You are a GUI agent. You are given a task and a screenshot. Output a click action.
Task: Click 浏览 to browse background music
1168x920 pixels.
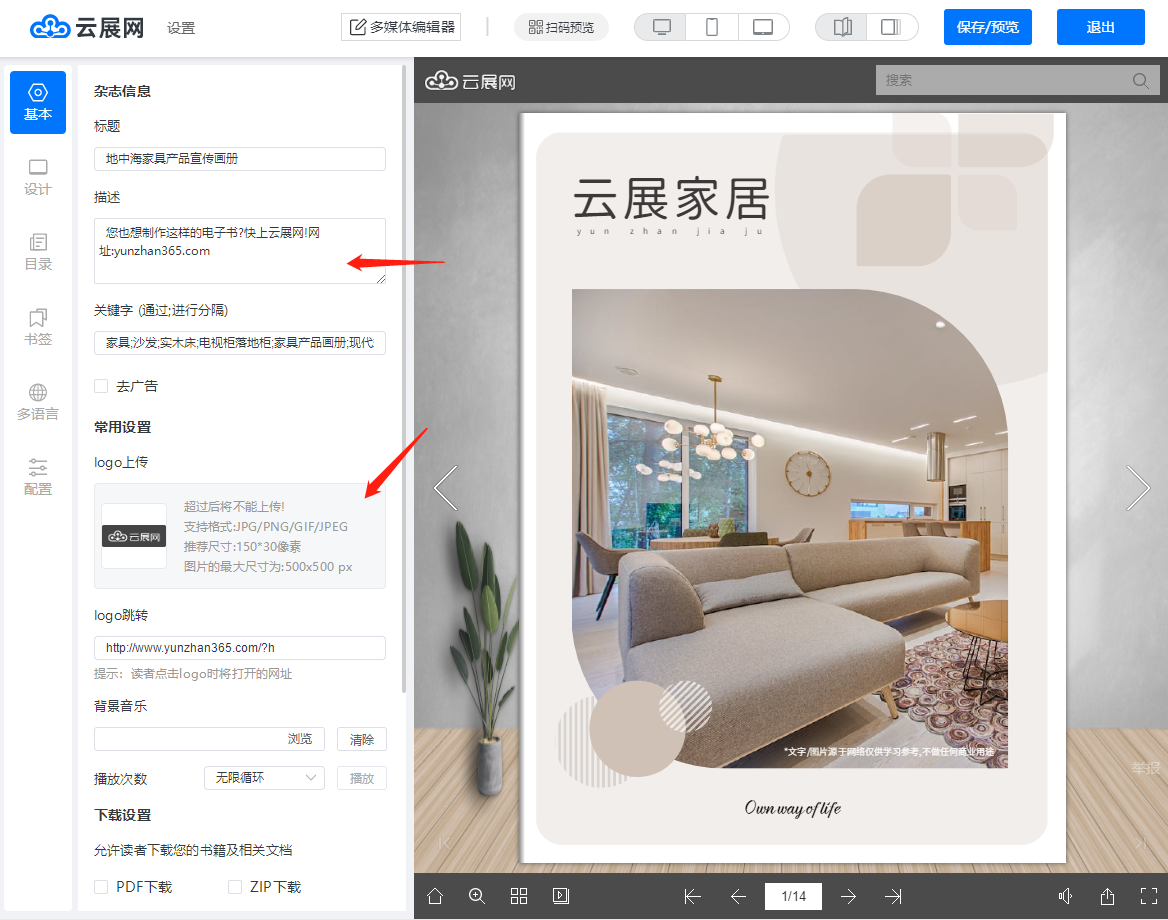point(300,739)
